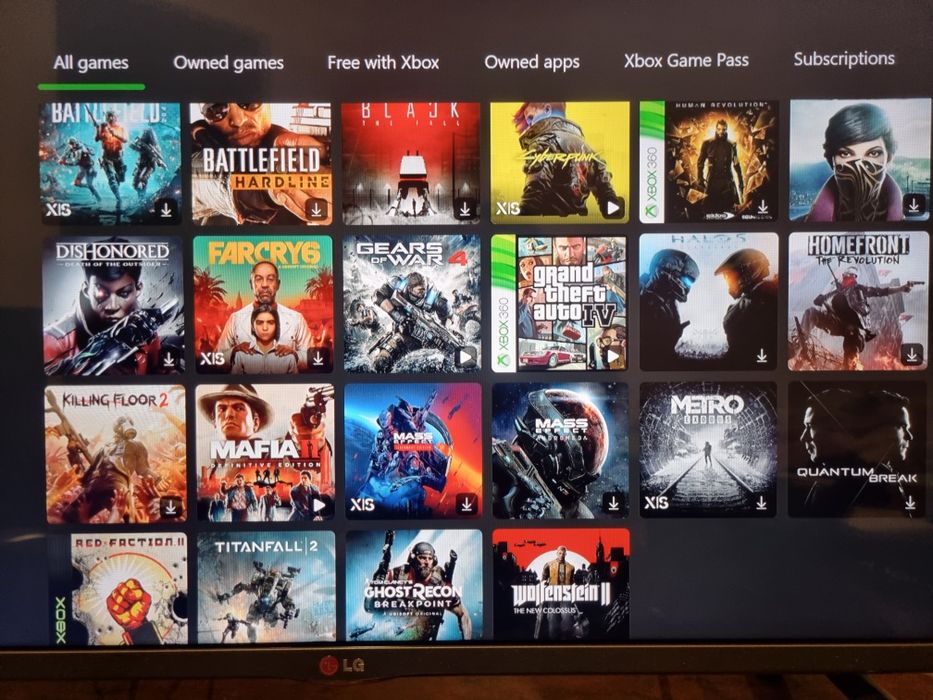This screenshot has width=933, height=700.
Task: Open Homefront The Revolution tile
Action: (859, 301)
